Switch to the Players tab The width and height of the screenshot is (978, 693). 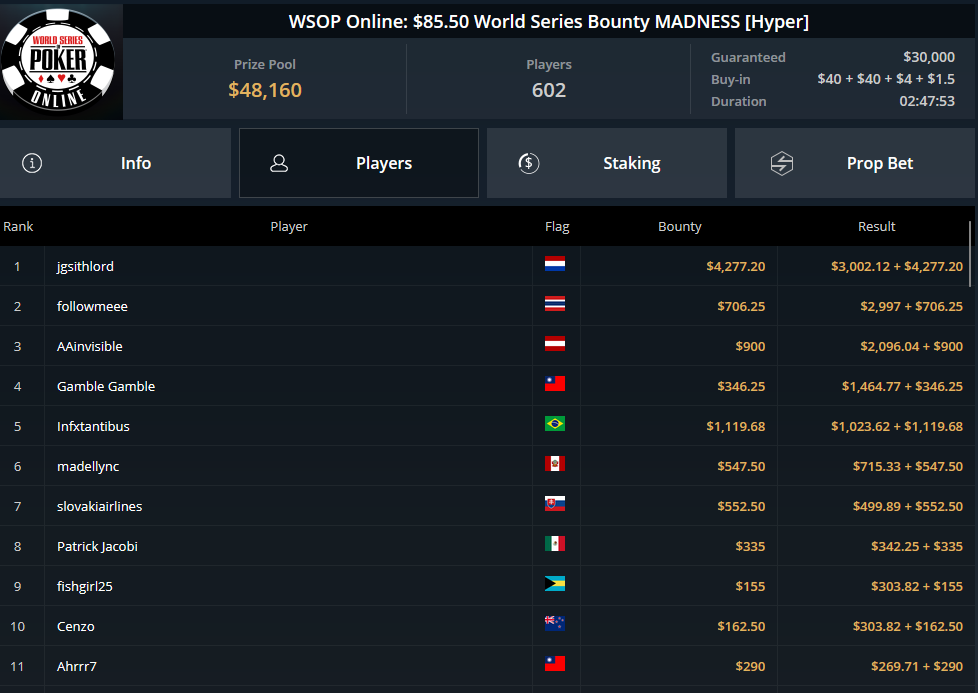tap(359, 163)
